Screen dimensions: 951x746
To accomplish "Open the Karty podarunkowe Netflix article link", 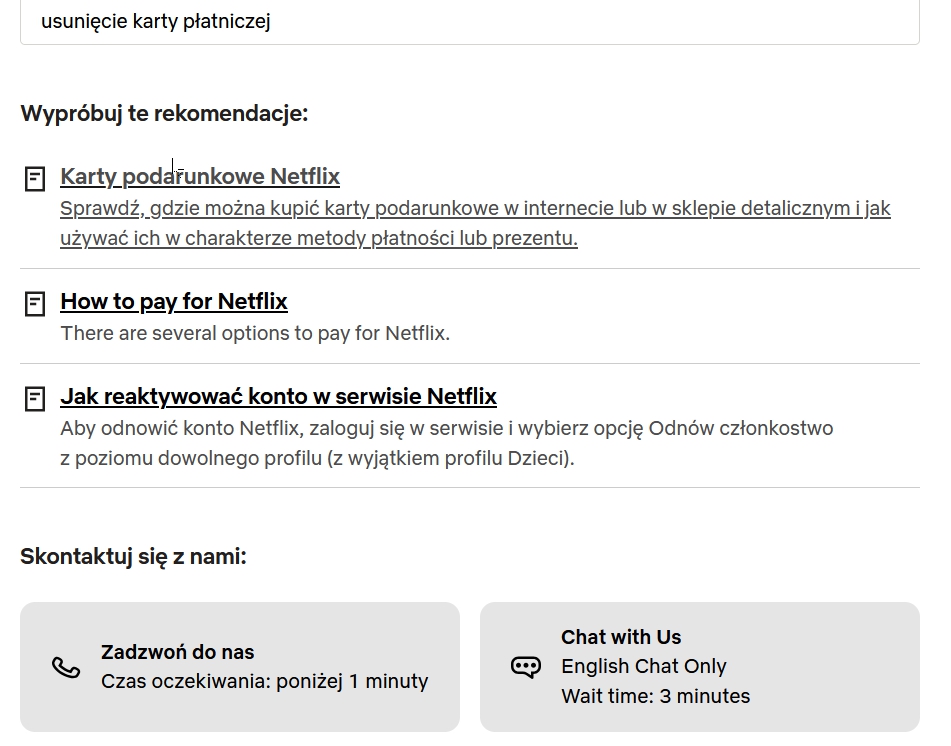I will pyautogui.click(x=200, y=177).
